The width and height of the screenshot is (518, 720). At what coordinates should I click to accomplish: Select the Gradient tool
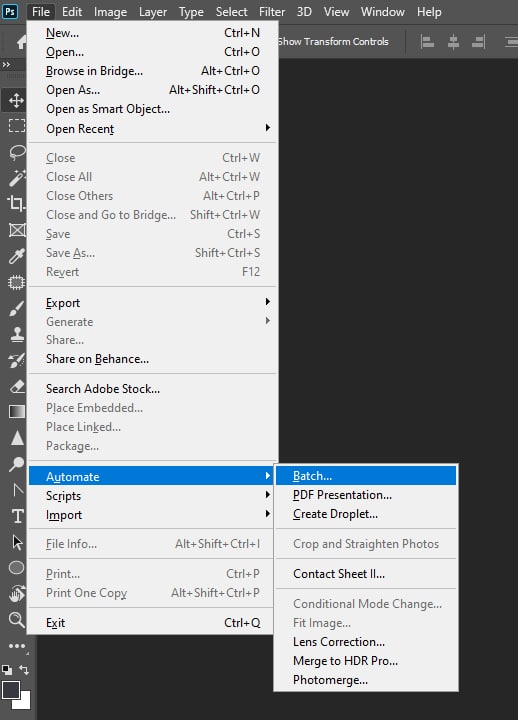coord(17,412)
